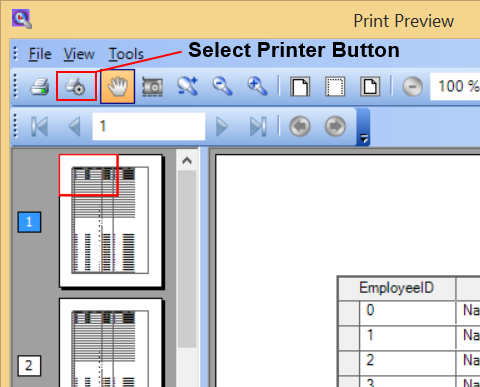Click the thumbnail panel scrollbar track
The height and width of the screenshot is (387, 480).
pos(187,367)
